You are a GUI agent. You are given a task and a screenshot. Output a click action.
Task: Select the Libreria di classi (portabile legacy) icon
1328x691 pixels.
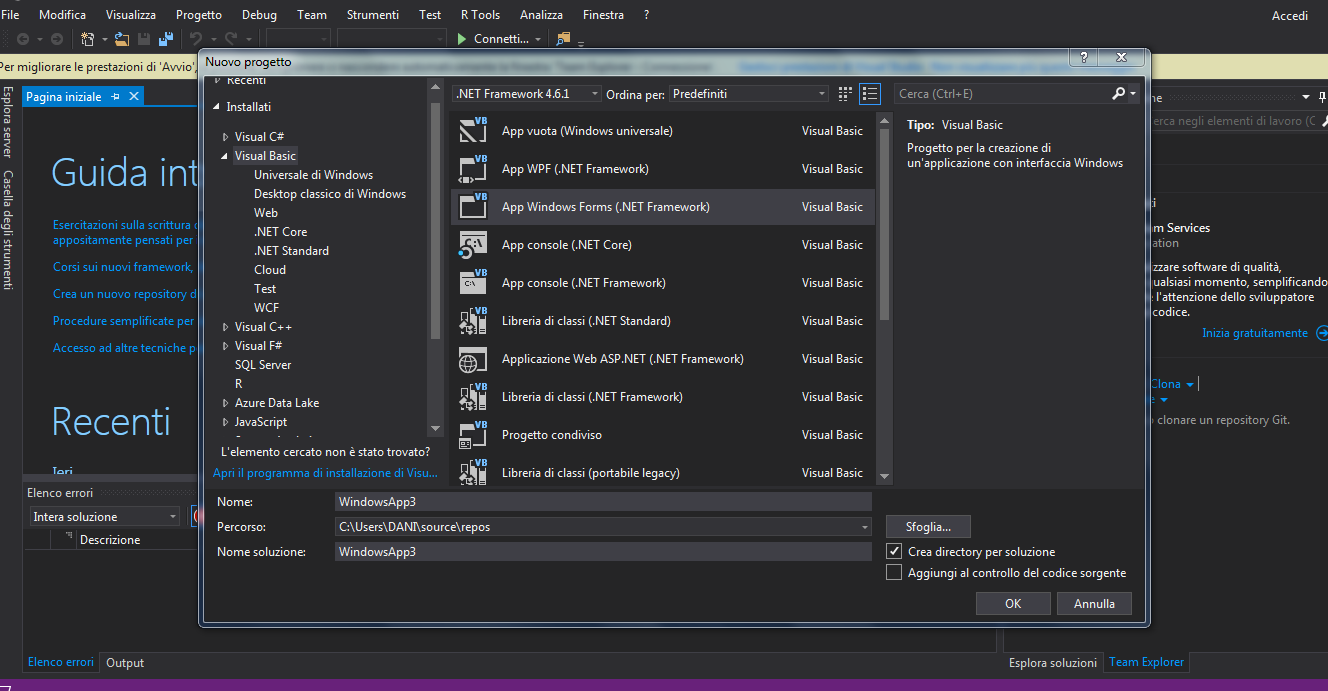[472, 472]
